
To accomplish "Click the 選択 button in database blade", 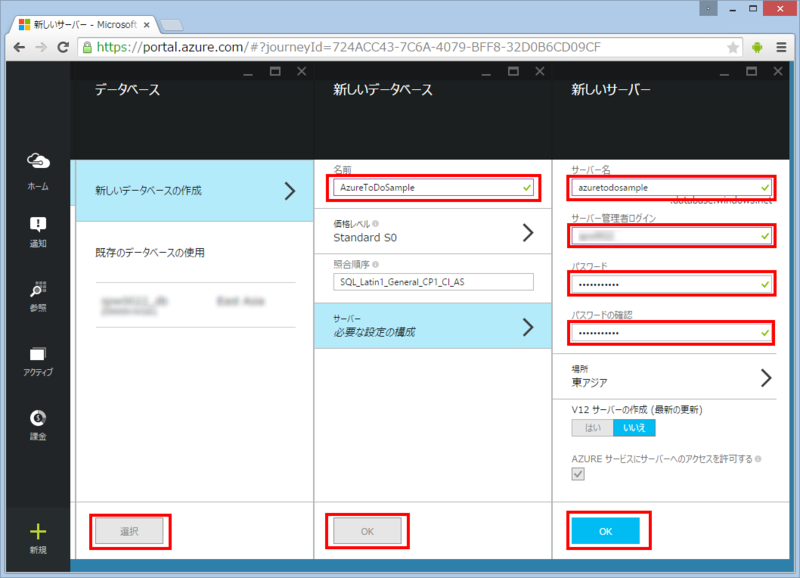I will 130,531.
